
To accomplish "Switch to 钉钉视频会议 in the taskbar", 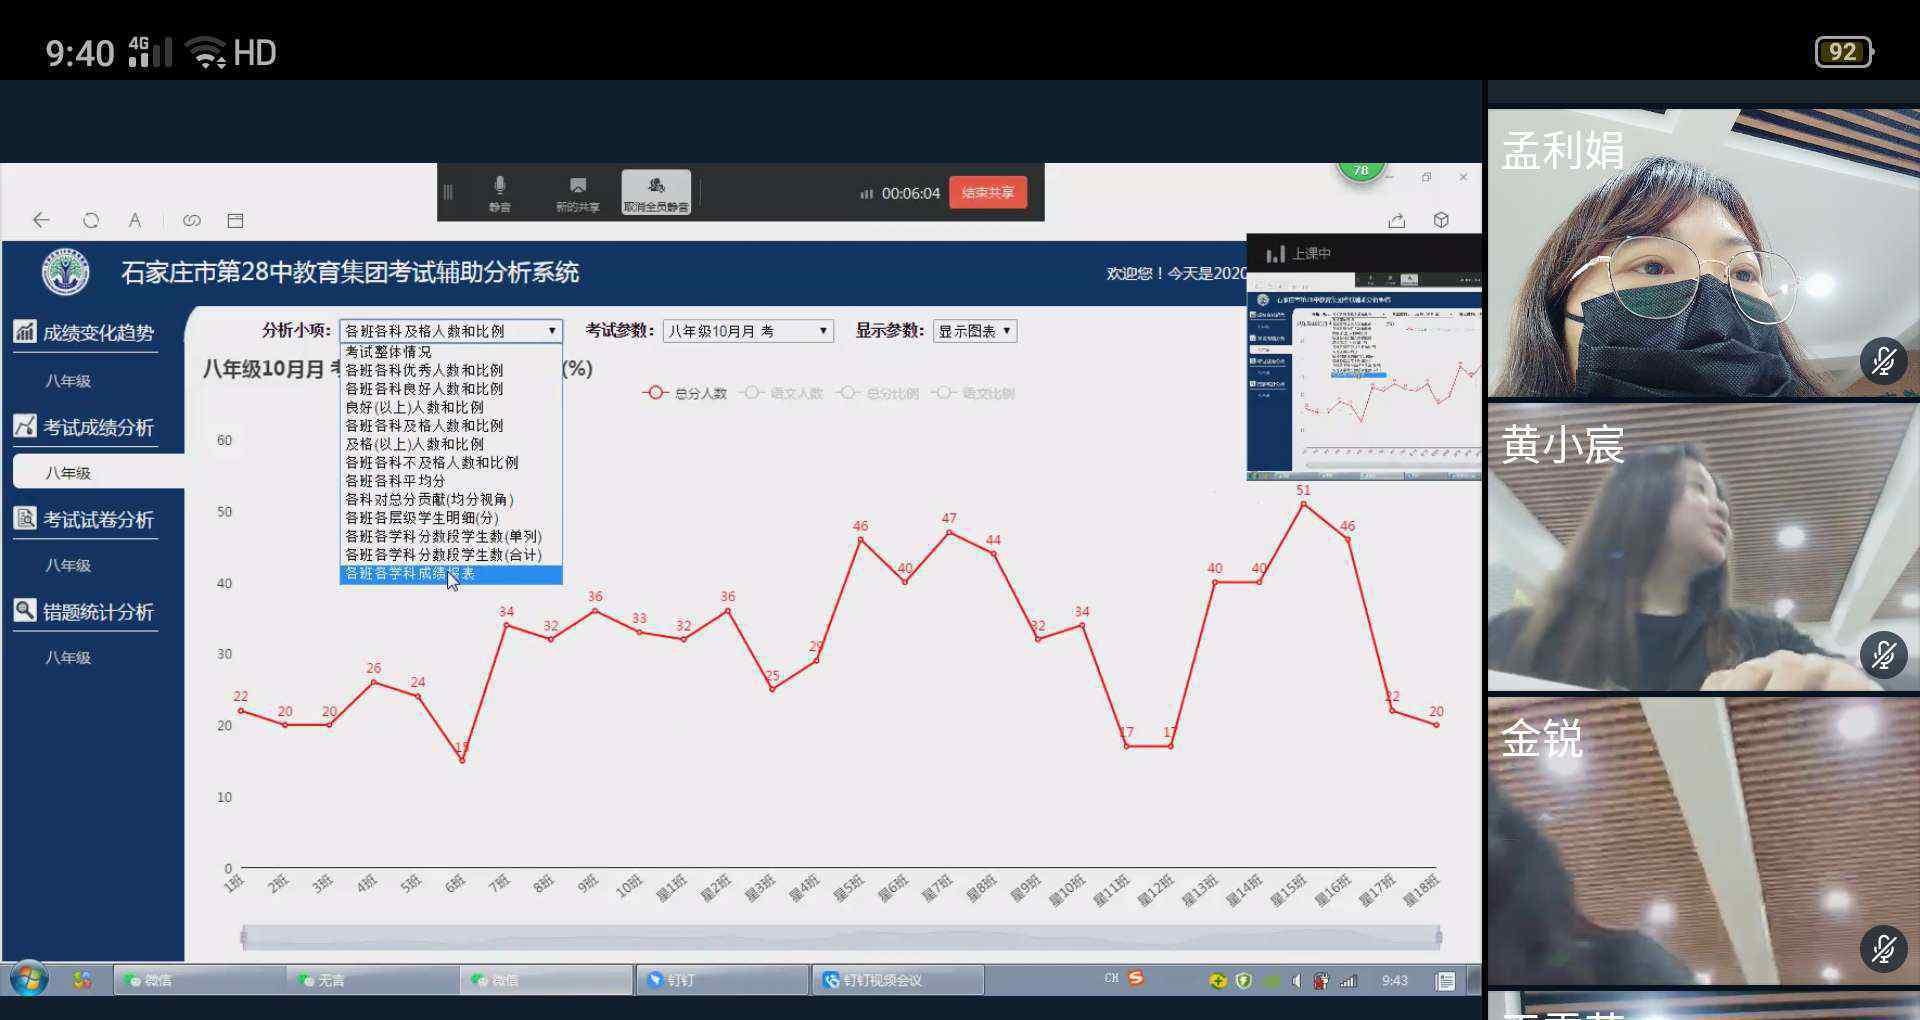I will [898, 980].
